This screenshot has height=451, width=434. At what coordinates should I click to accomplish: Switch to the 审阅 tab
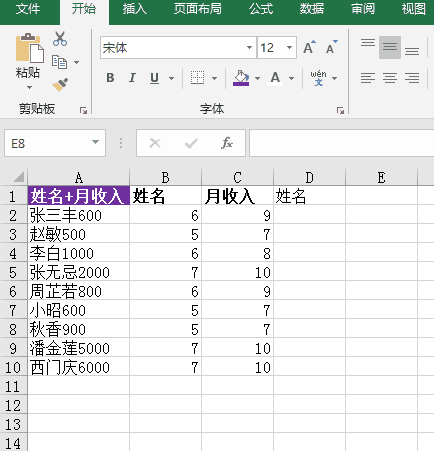pos(363,9)
